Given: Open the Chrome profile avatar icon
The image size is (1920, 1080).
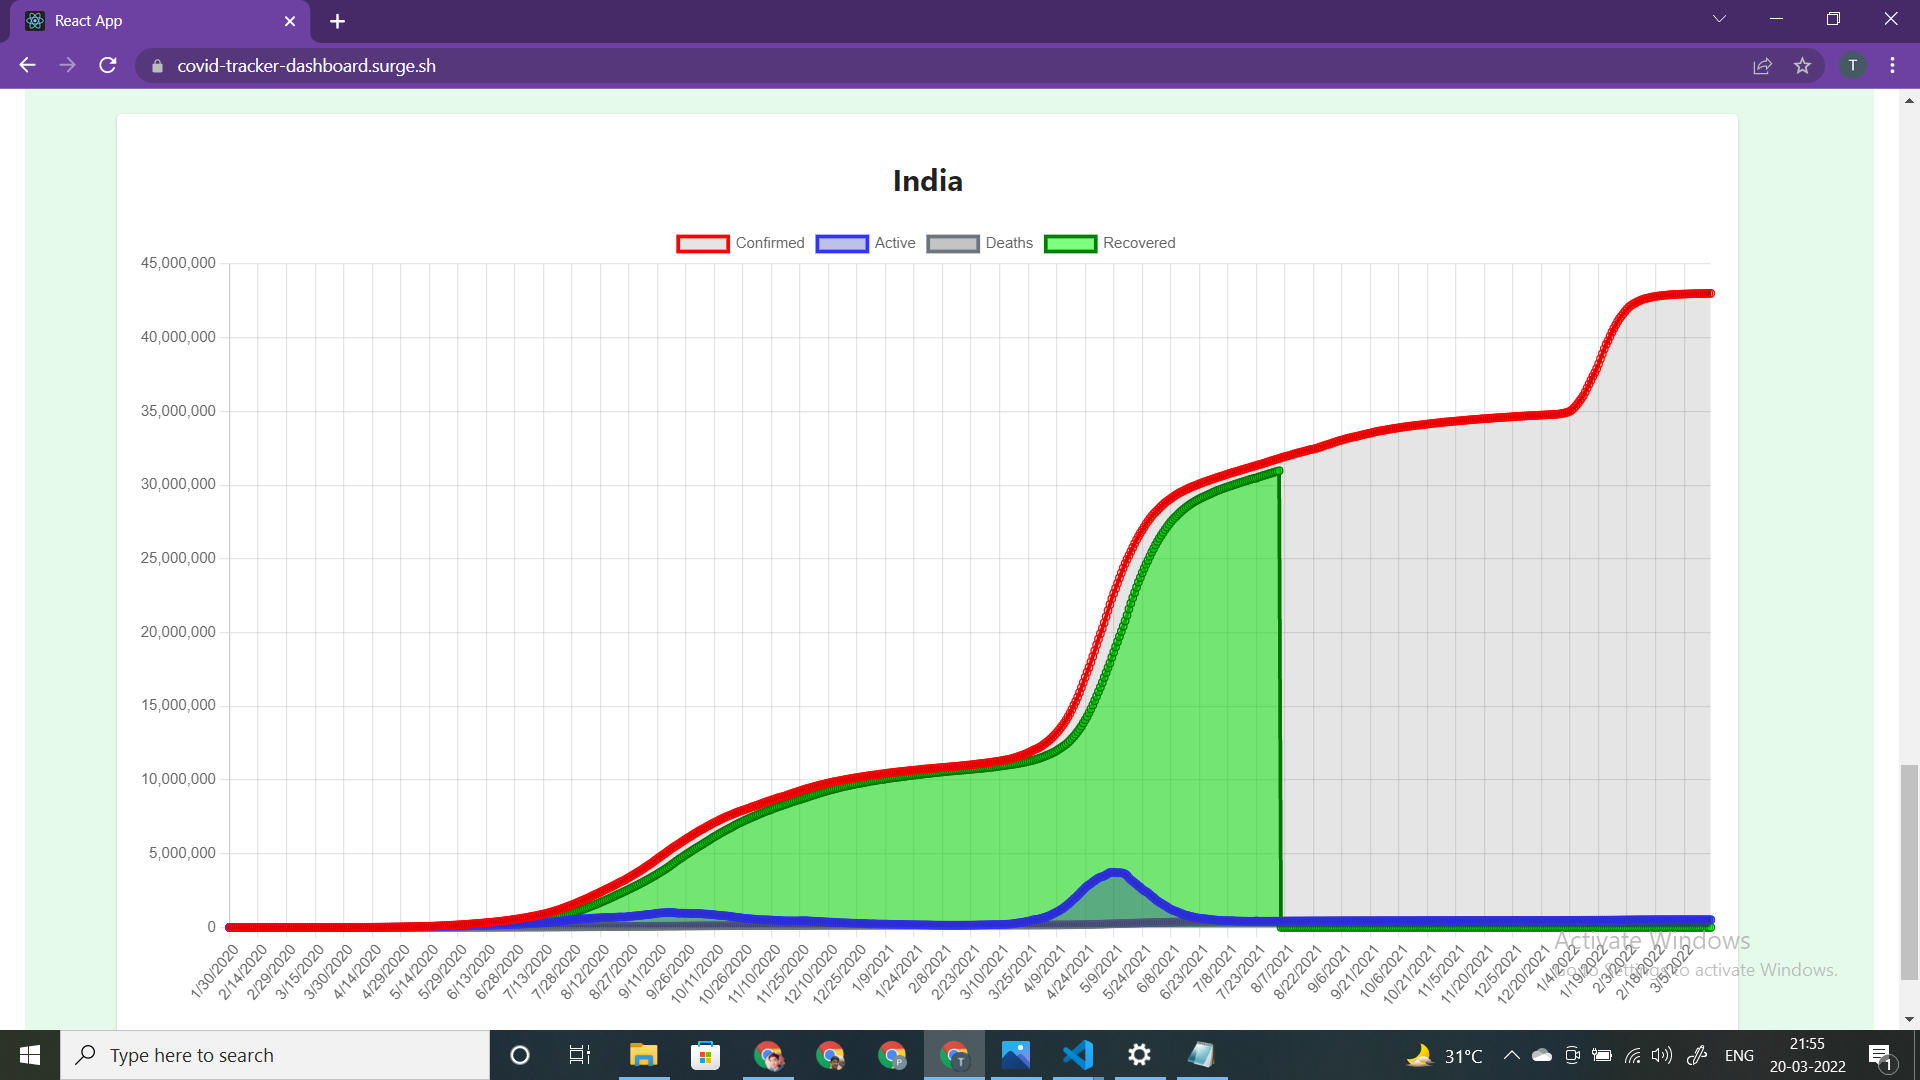Looking at the screenshot, I should pyautogui.click(x=1853, y=66).
